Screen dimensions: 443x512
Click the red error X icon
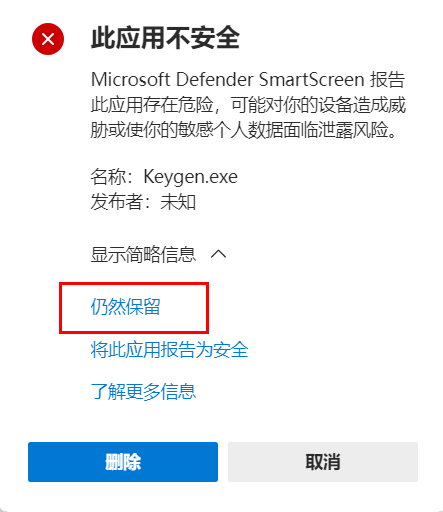click(x=48, y=39)
